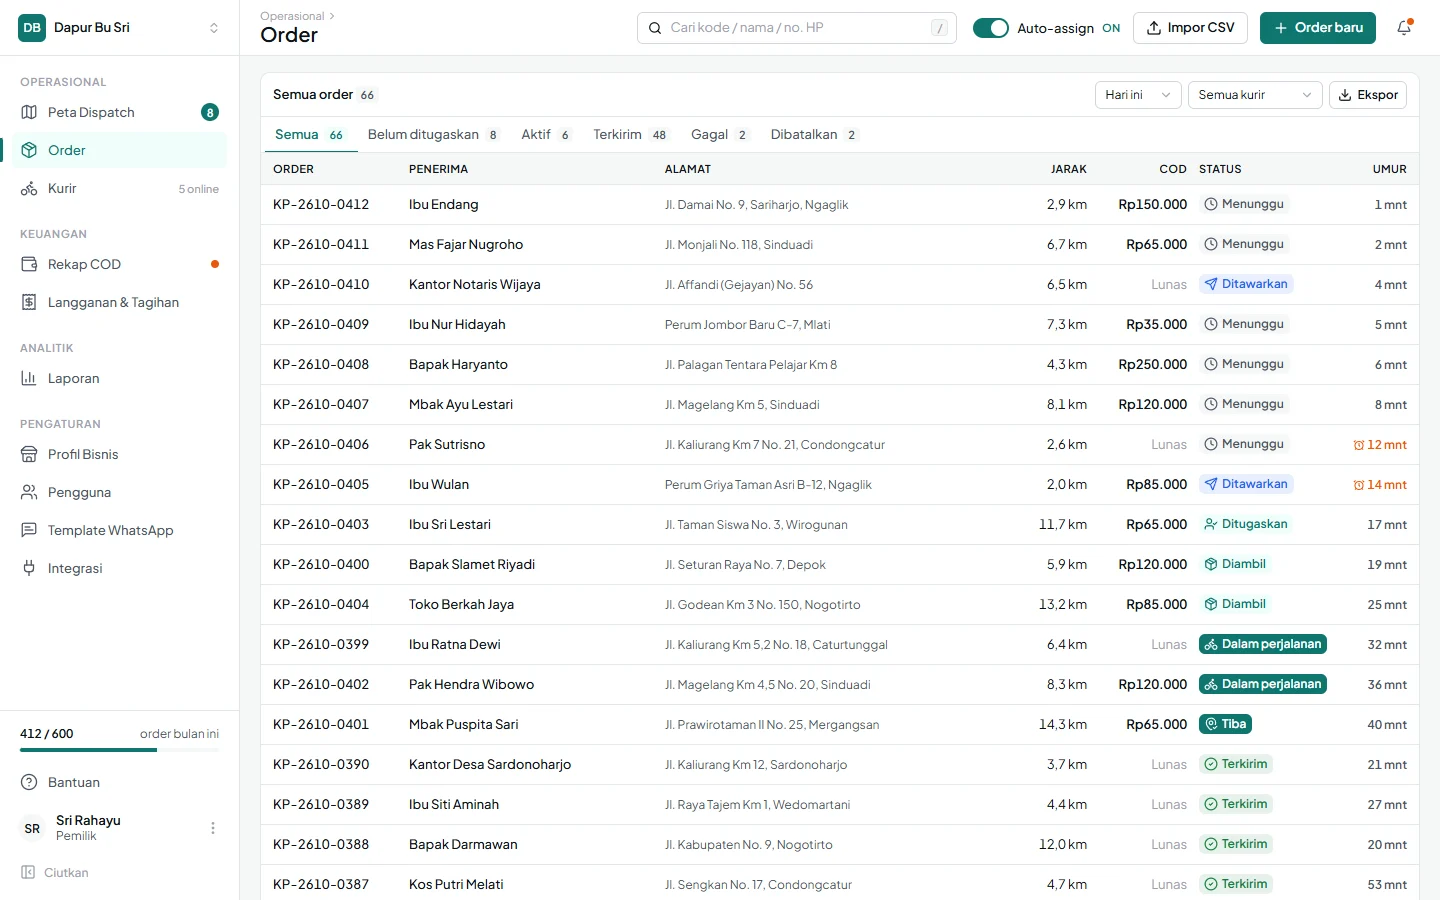
Task: Open the Hari ini date filter
Action: [1138, 95]
